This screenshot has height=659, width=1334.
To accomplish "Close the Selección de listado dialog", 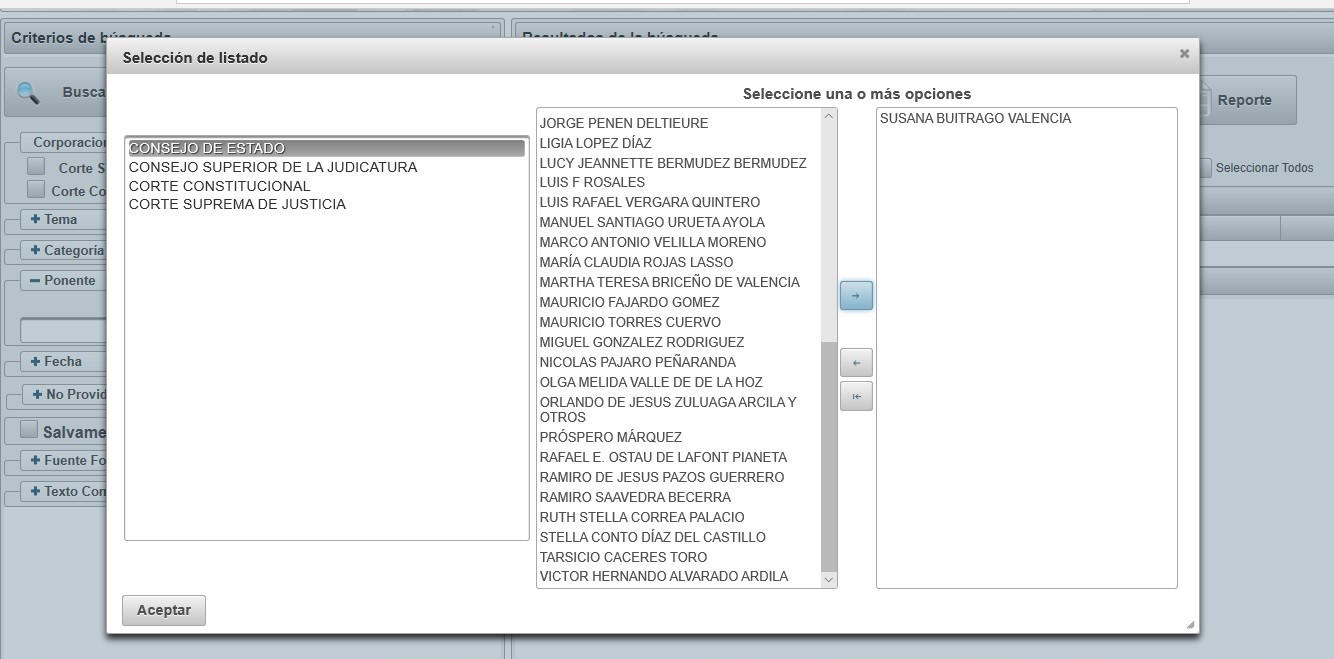I will click(1184, 54).
